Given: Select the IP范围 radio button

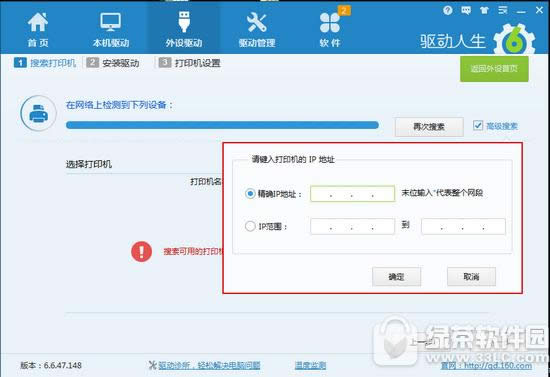Looking at the screenshot, I should tap(250, 226).
